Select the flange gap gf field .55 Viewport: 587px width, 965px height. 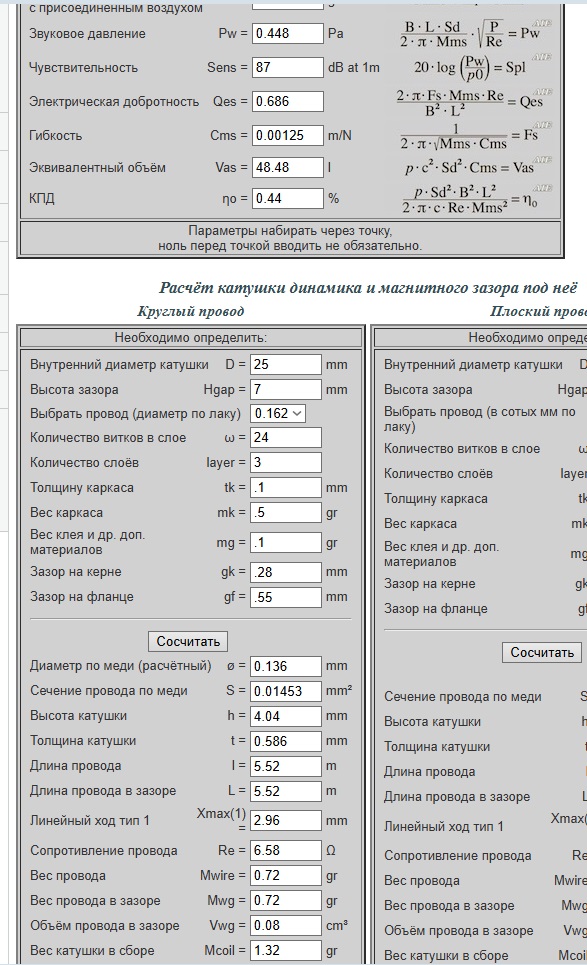point(286,597)
